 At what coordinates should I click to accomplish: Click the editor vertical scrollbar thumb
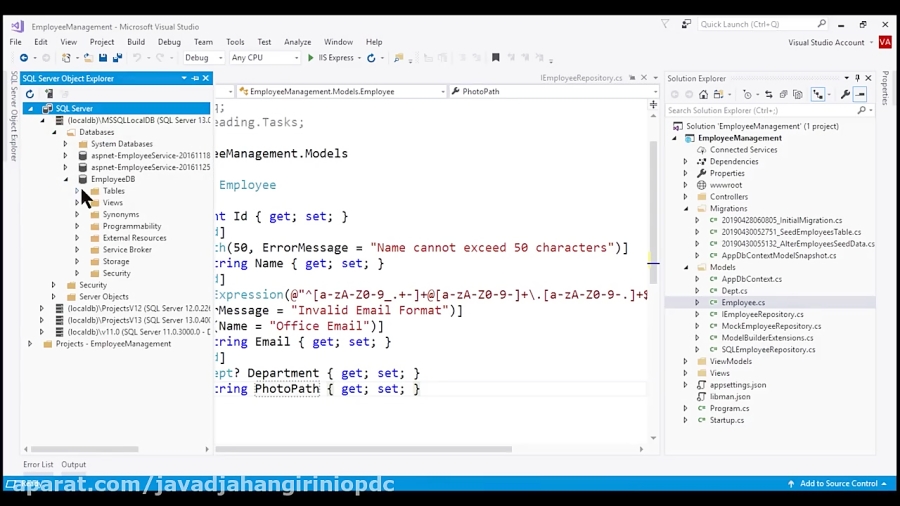pyautogui.click(x=653, y=212)
